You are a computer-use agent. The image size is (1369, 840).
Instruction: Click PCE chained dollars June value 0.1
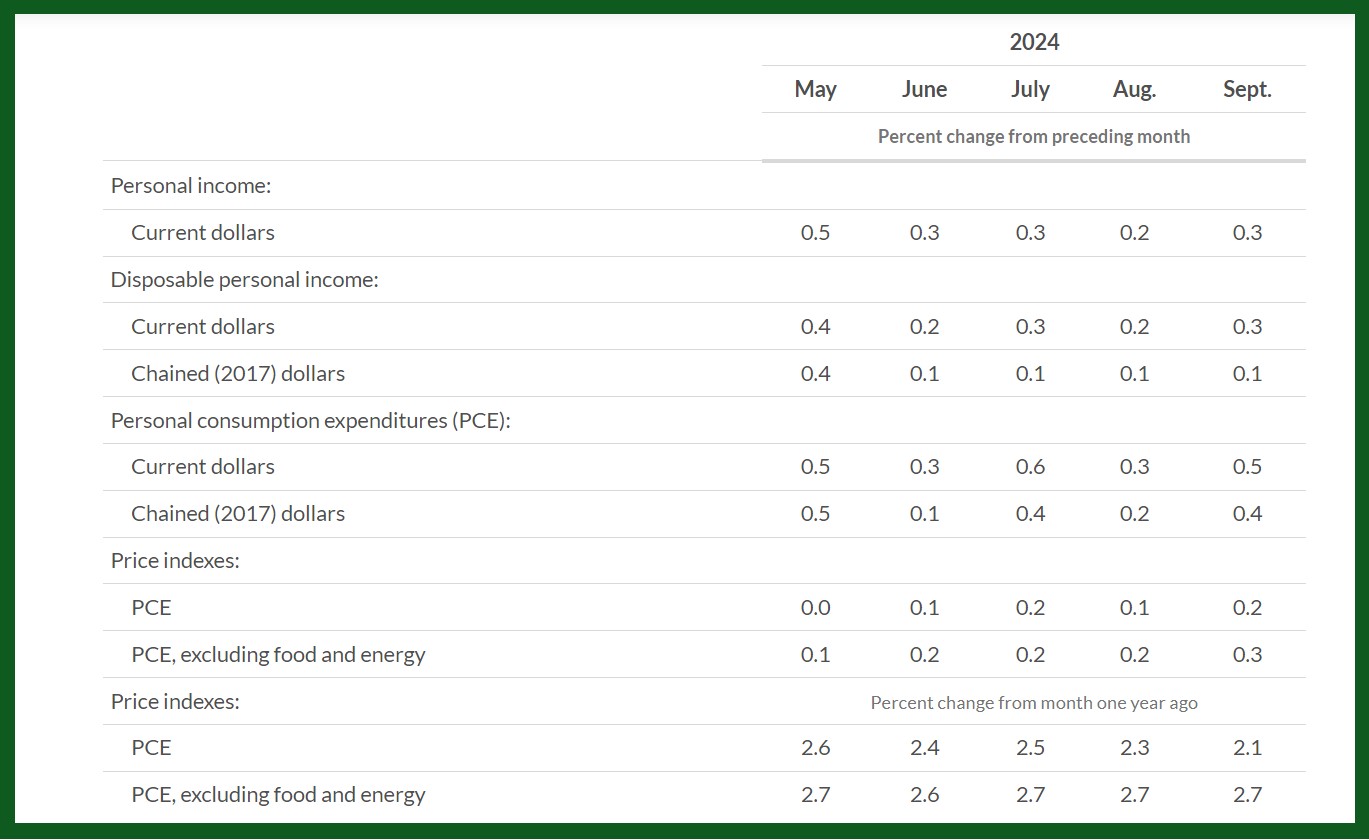pyautogui.click(x=924, y=513)
